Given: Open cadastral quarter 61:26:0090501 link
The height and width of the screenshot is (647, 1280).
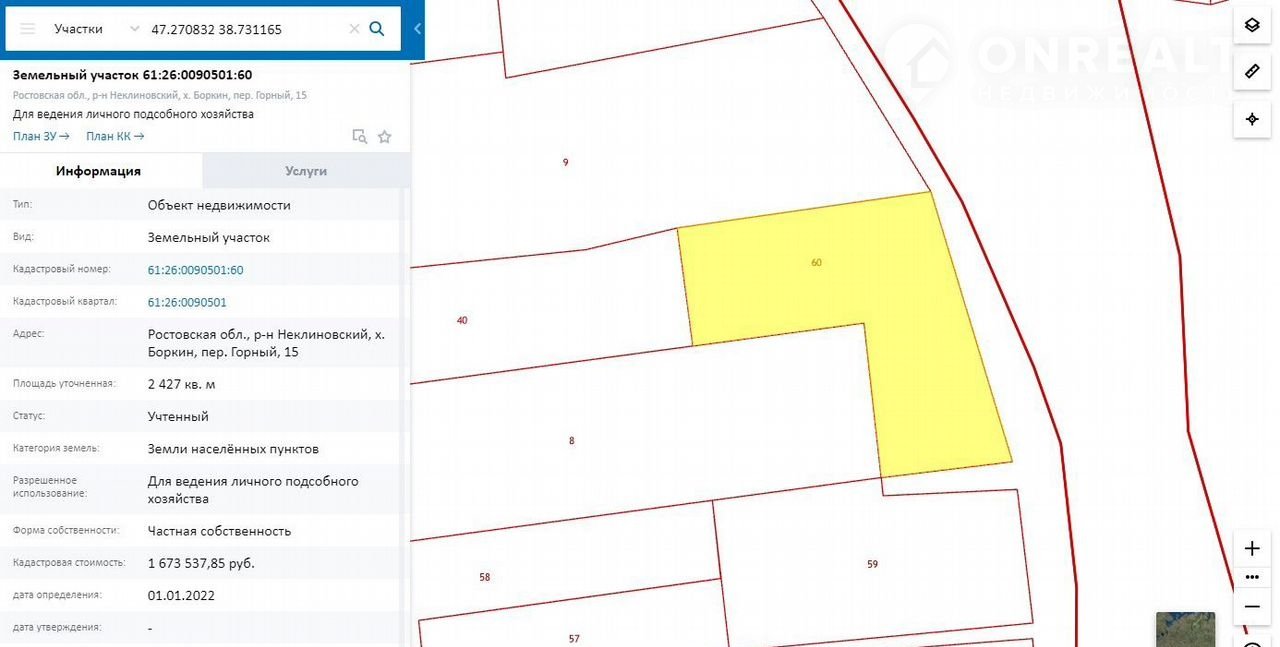Looking at the screenshot, I should [x=187, y=302].
